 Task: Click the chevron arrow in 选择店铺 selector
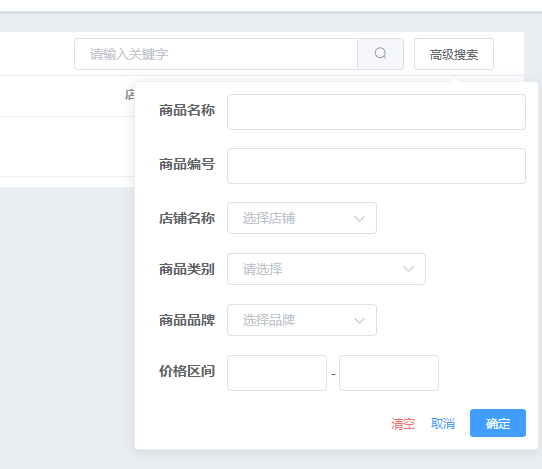tap(359, 218)
